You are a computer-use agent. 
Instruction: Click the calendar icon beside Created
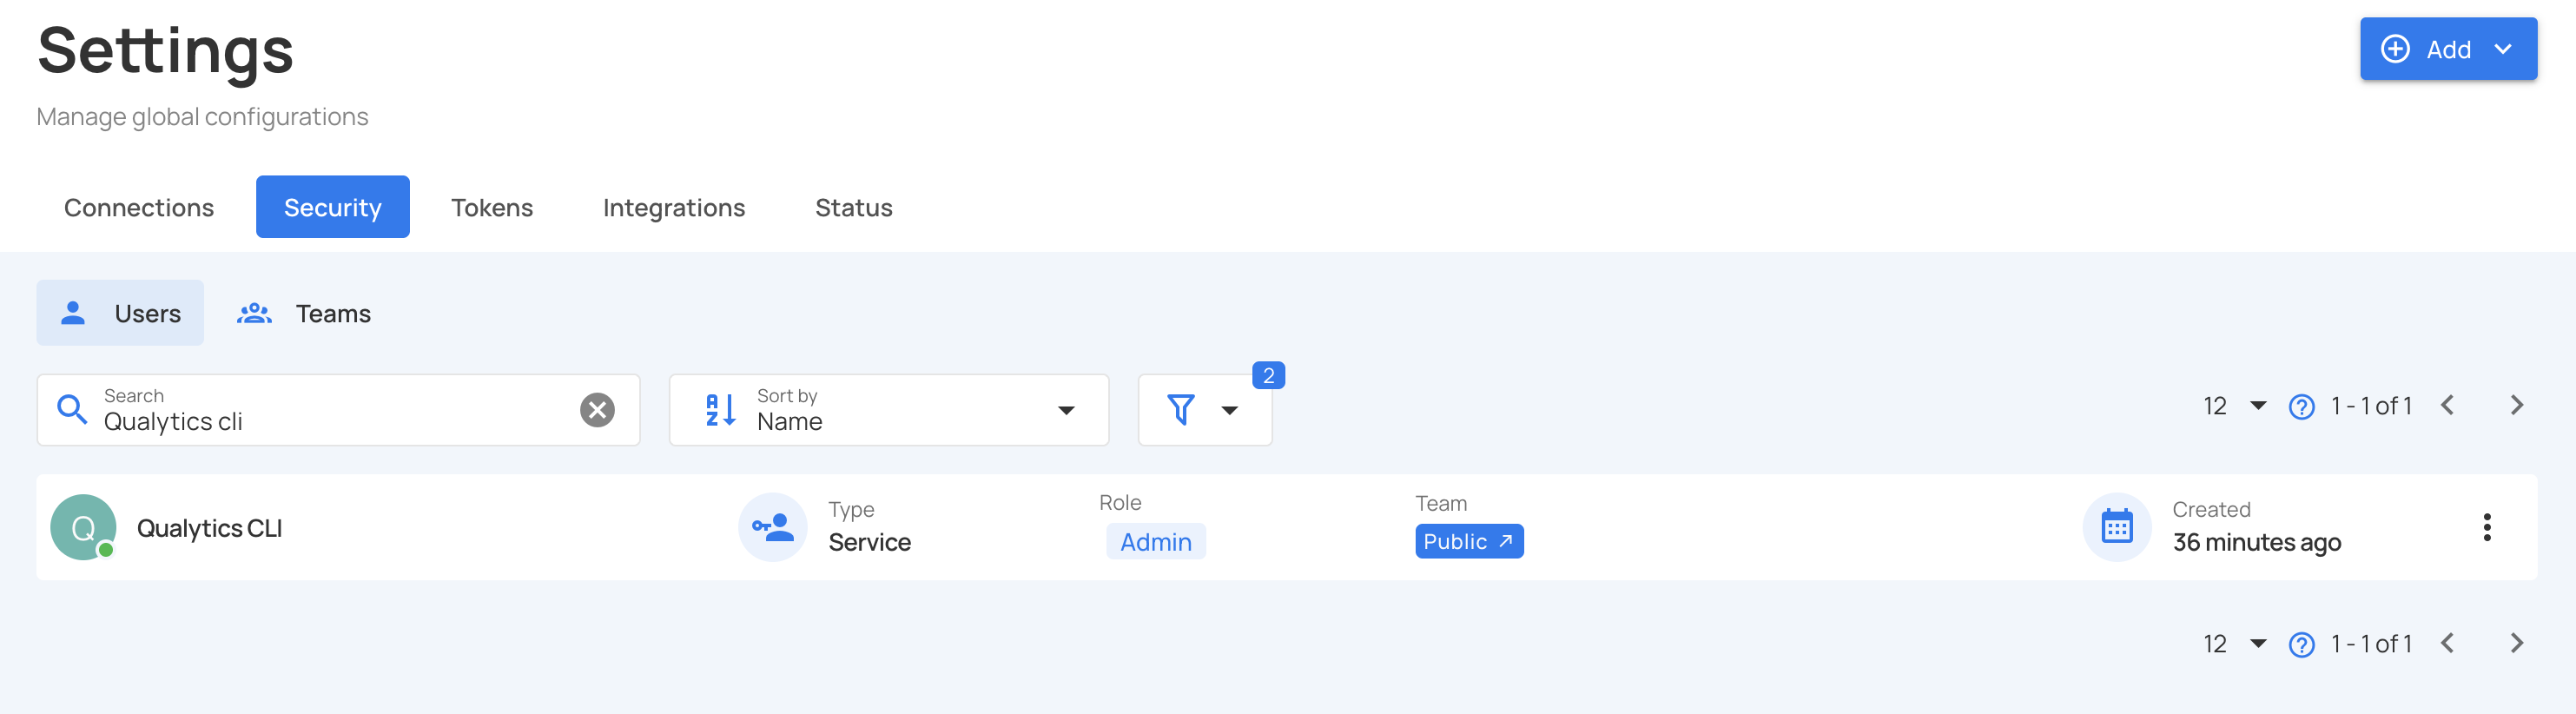coord(2117,526)
